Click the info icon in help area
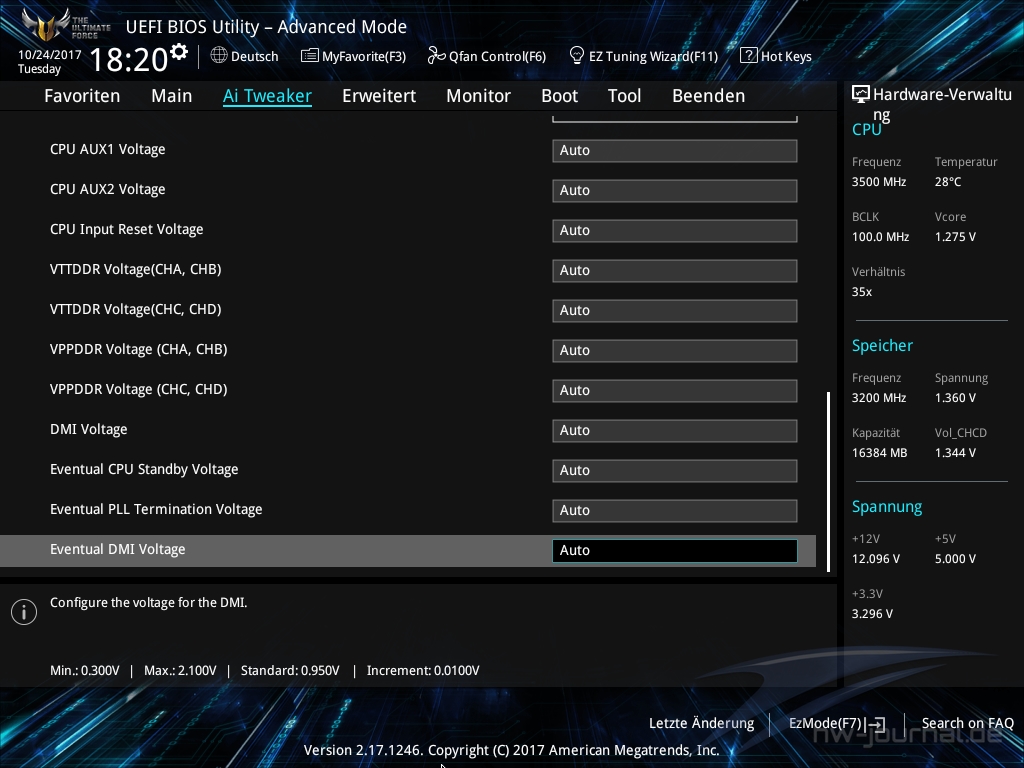This screenshot has height=768, width=1024. (x=24, y=611)
